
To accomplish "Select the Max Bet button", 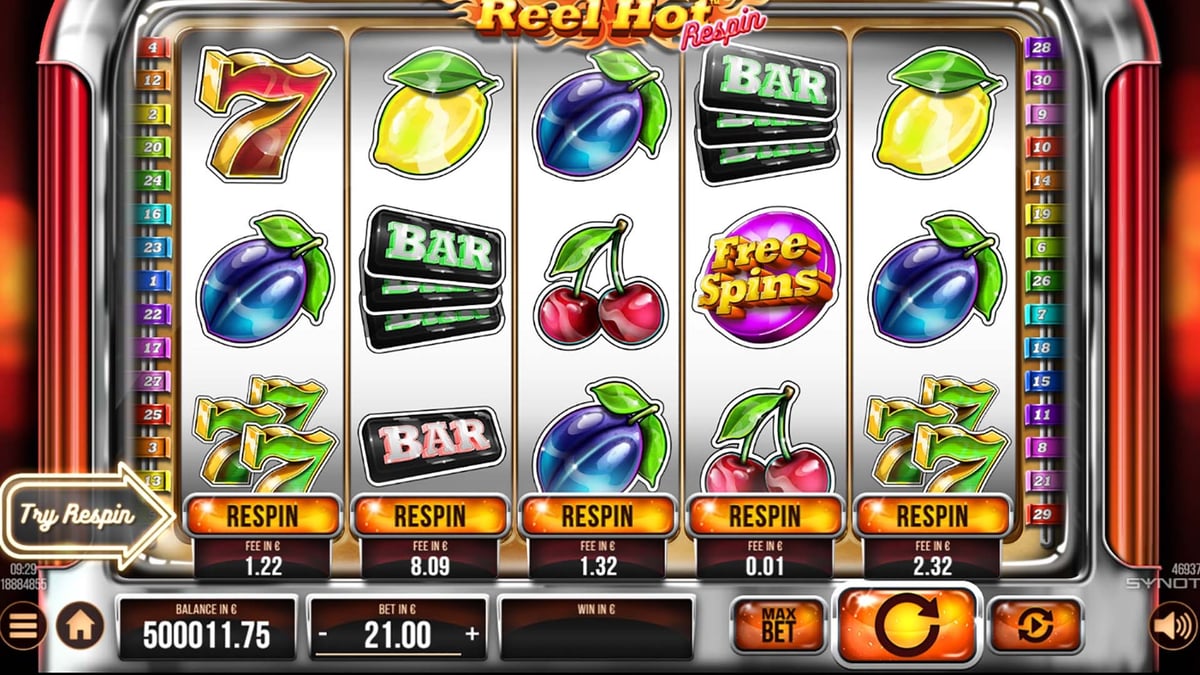I will (779, 626).
